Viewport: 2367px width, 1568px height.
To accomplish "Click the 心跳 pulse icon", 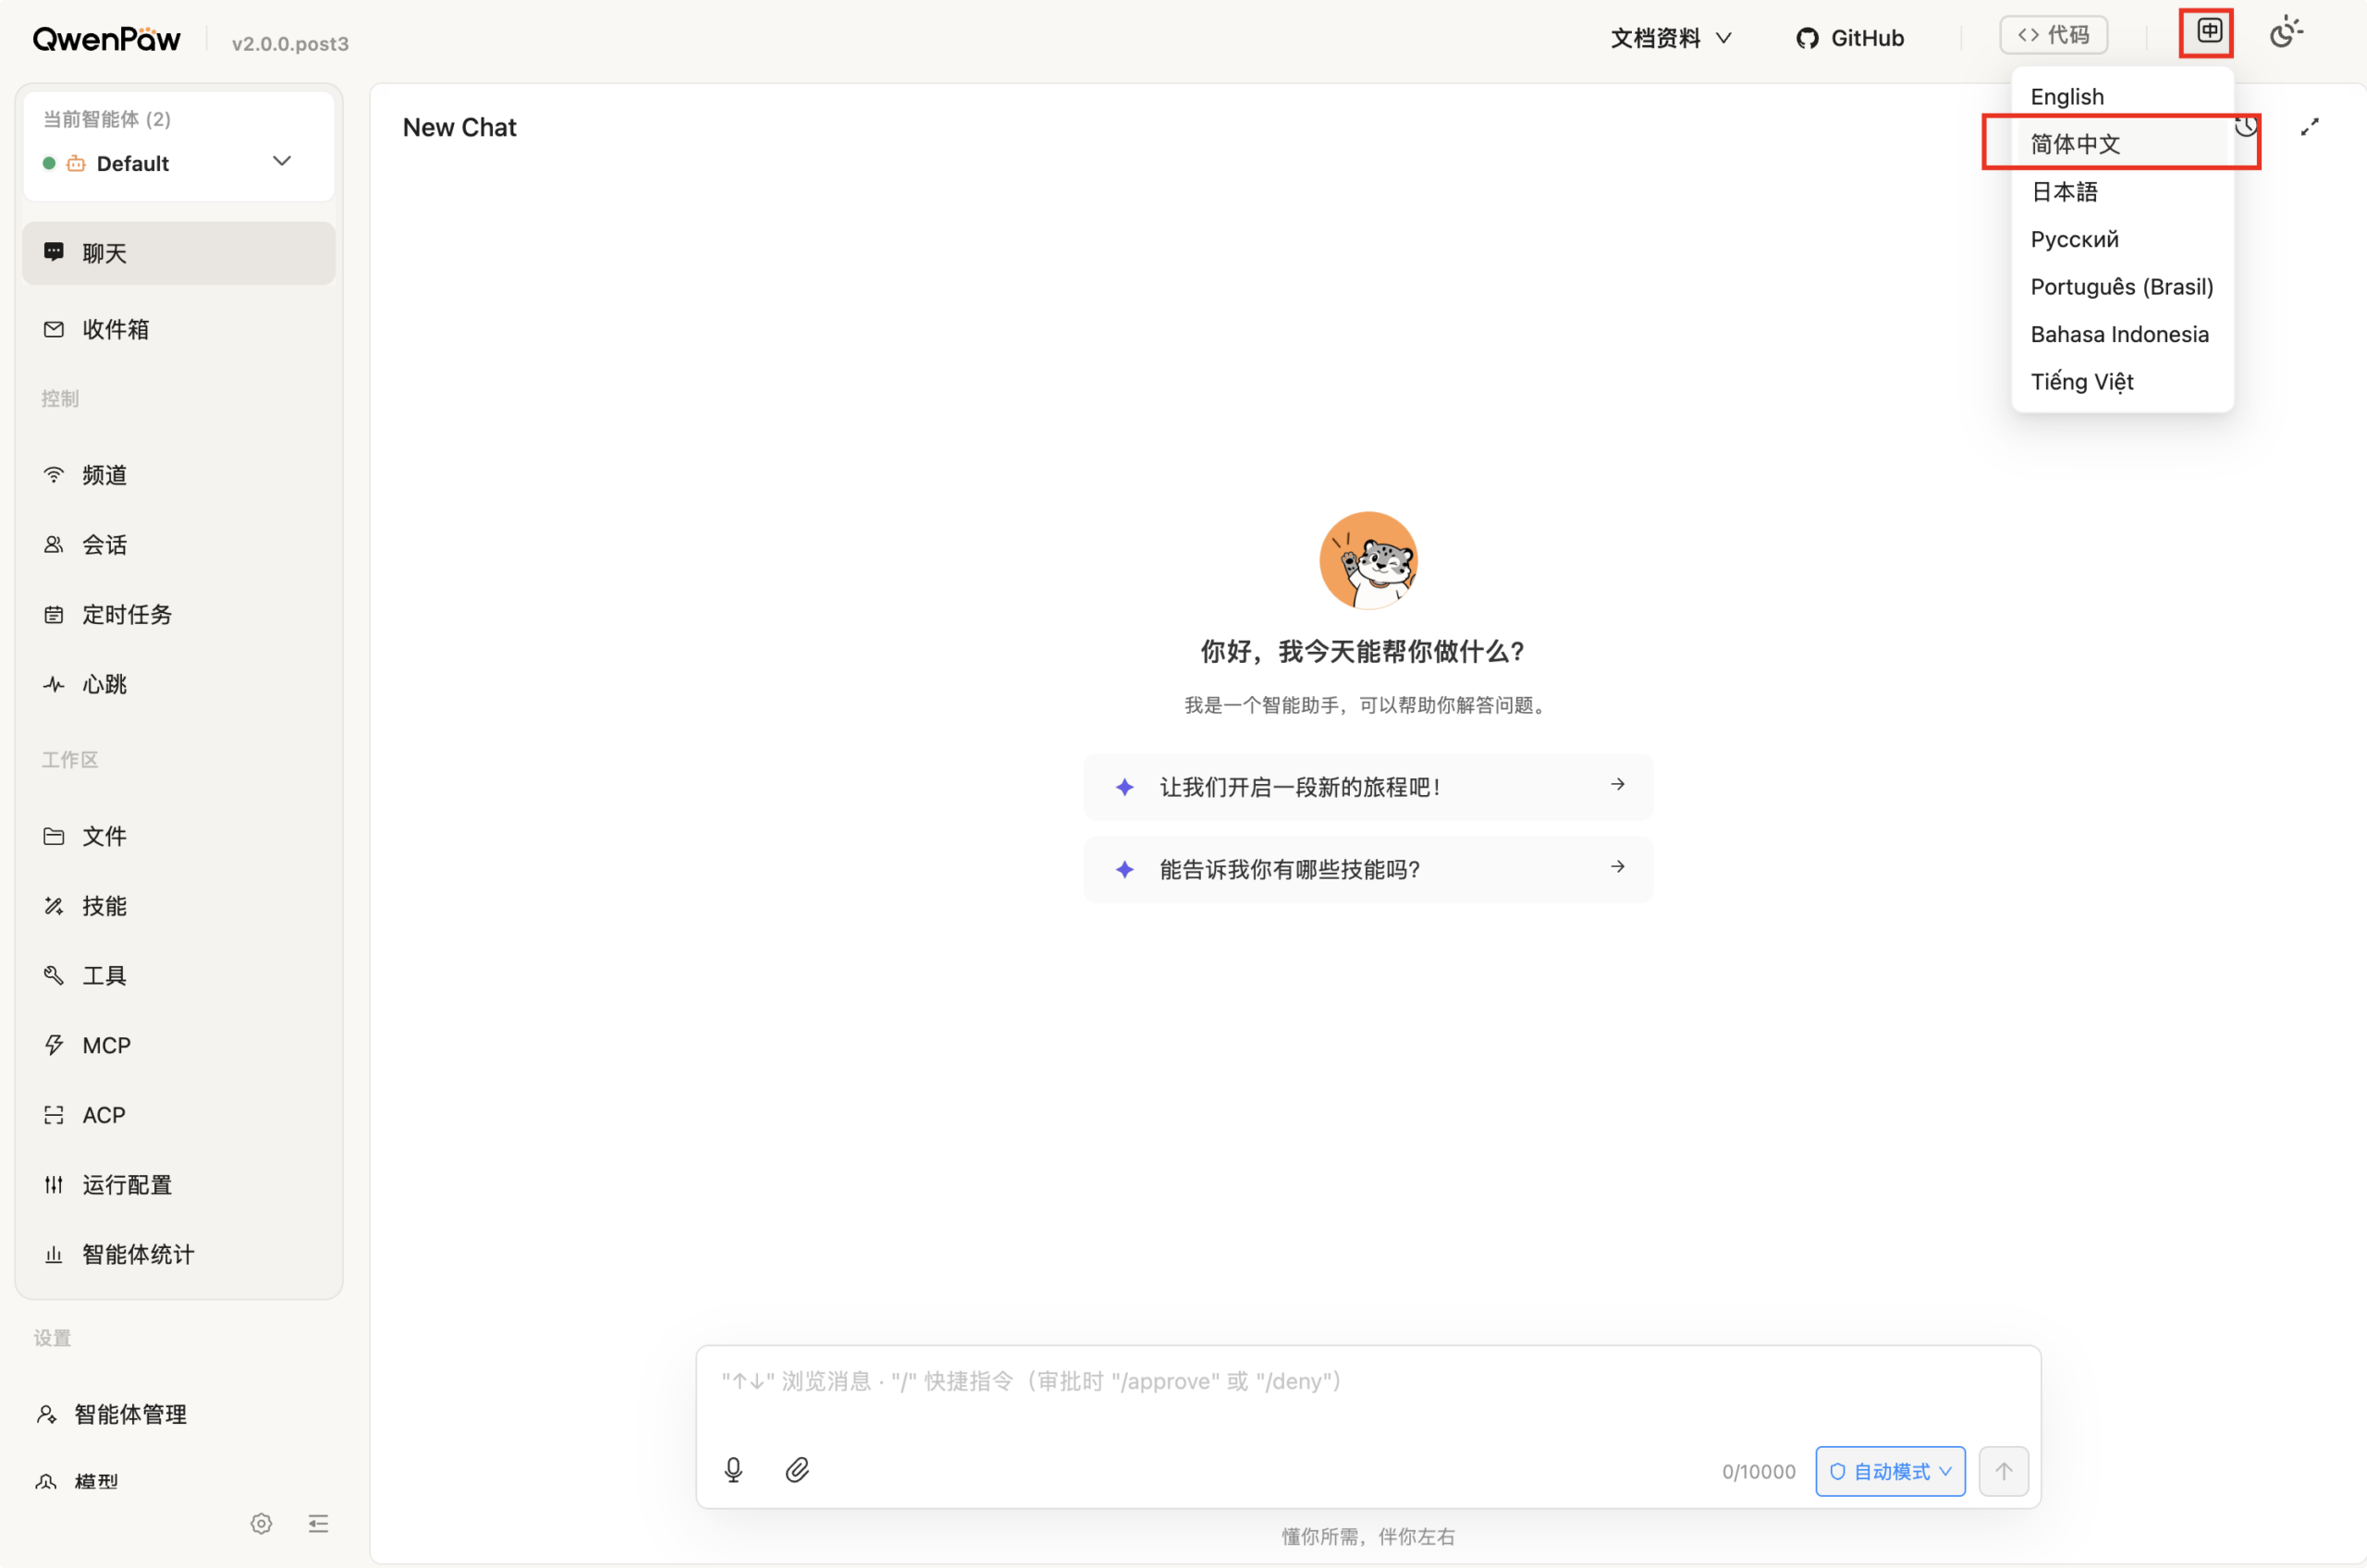I will click(x=54, y=685).
